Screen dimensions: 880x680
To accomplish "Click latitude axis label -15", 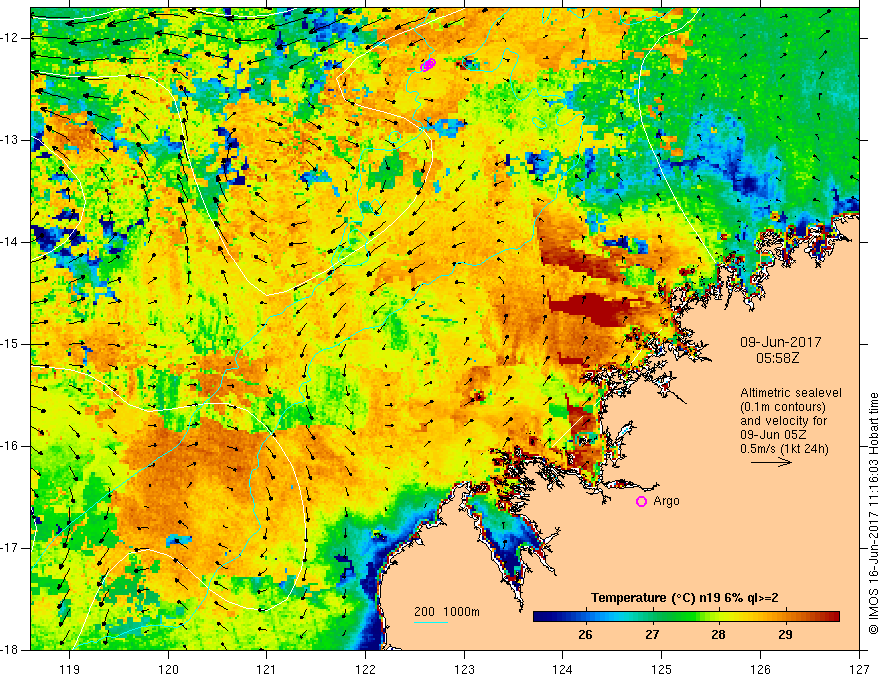I will tap(11, 344).
